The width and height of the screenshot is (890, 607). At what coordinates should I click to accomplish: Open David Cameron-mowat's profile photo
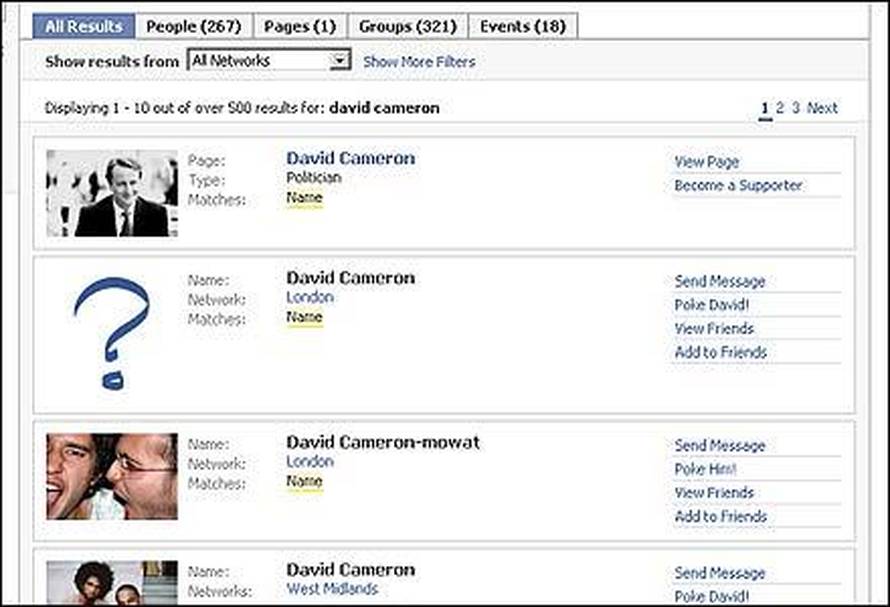(111, 476)
